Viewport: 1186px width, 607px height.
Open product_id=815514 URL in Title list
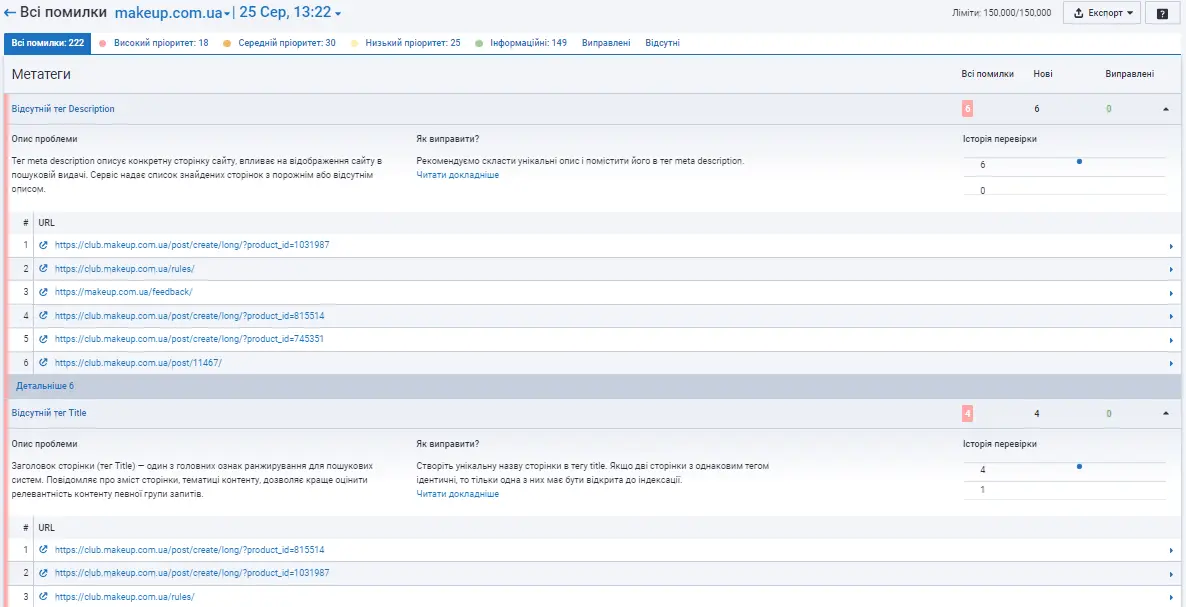point(189,550)
